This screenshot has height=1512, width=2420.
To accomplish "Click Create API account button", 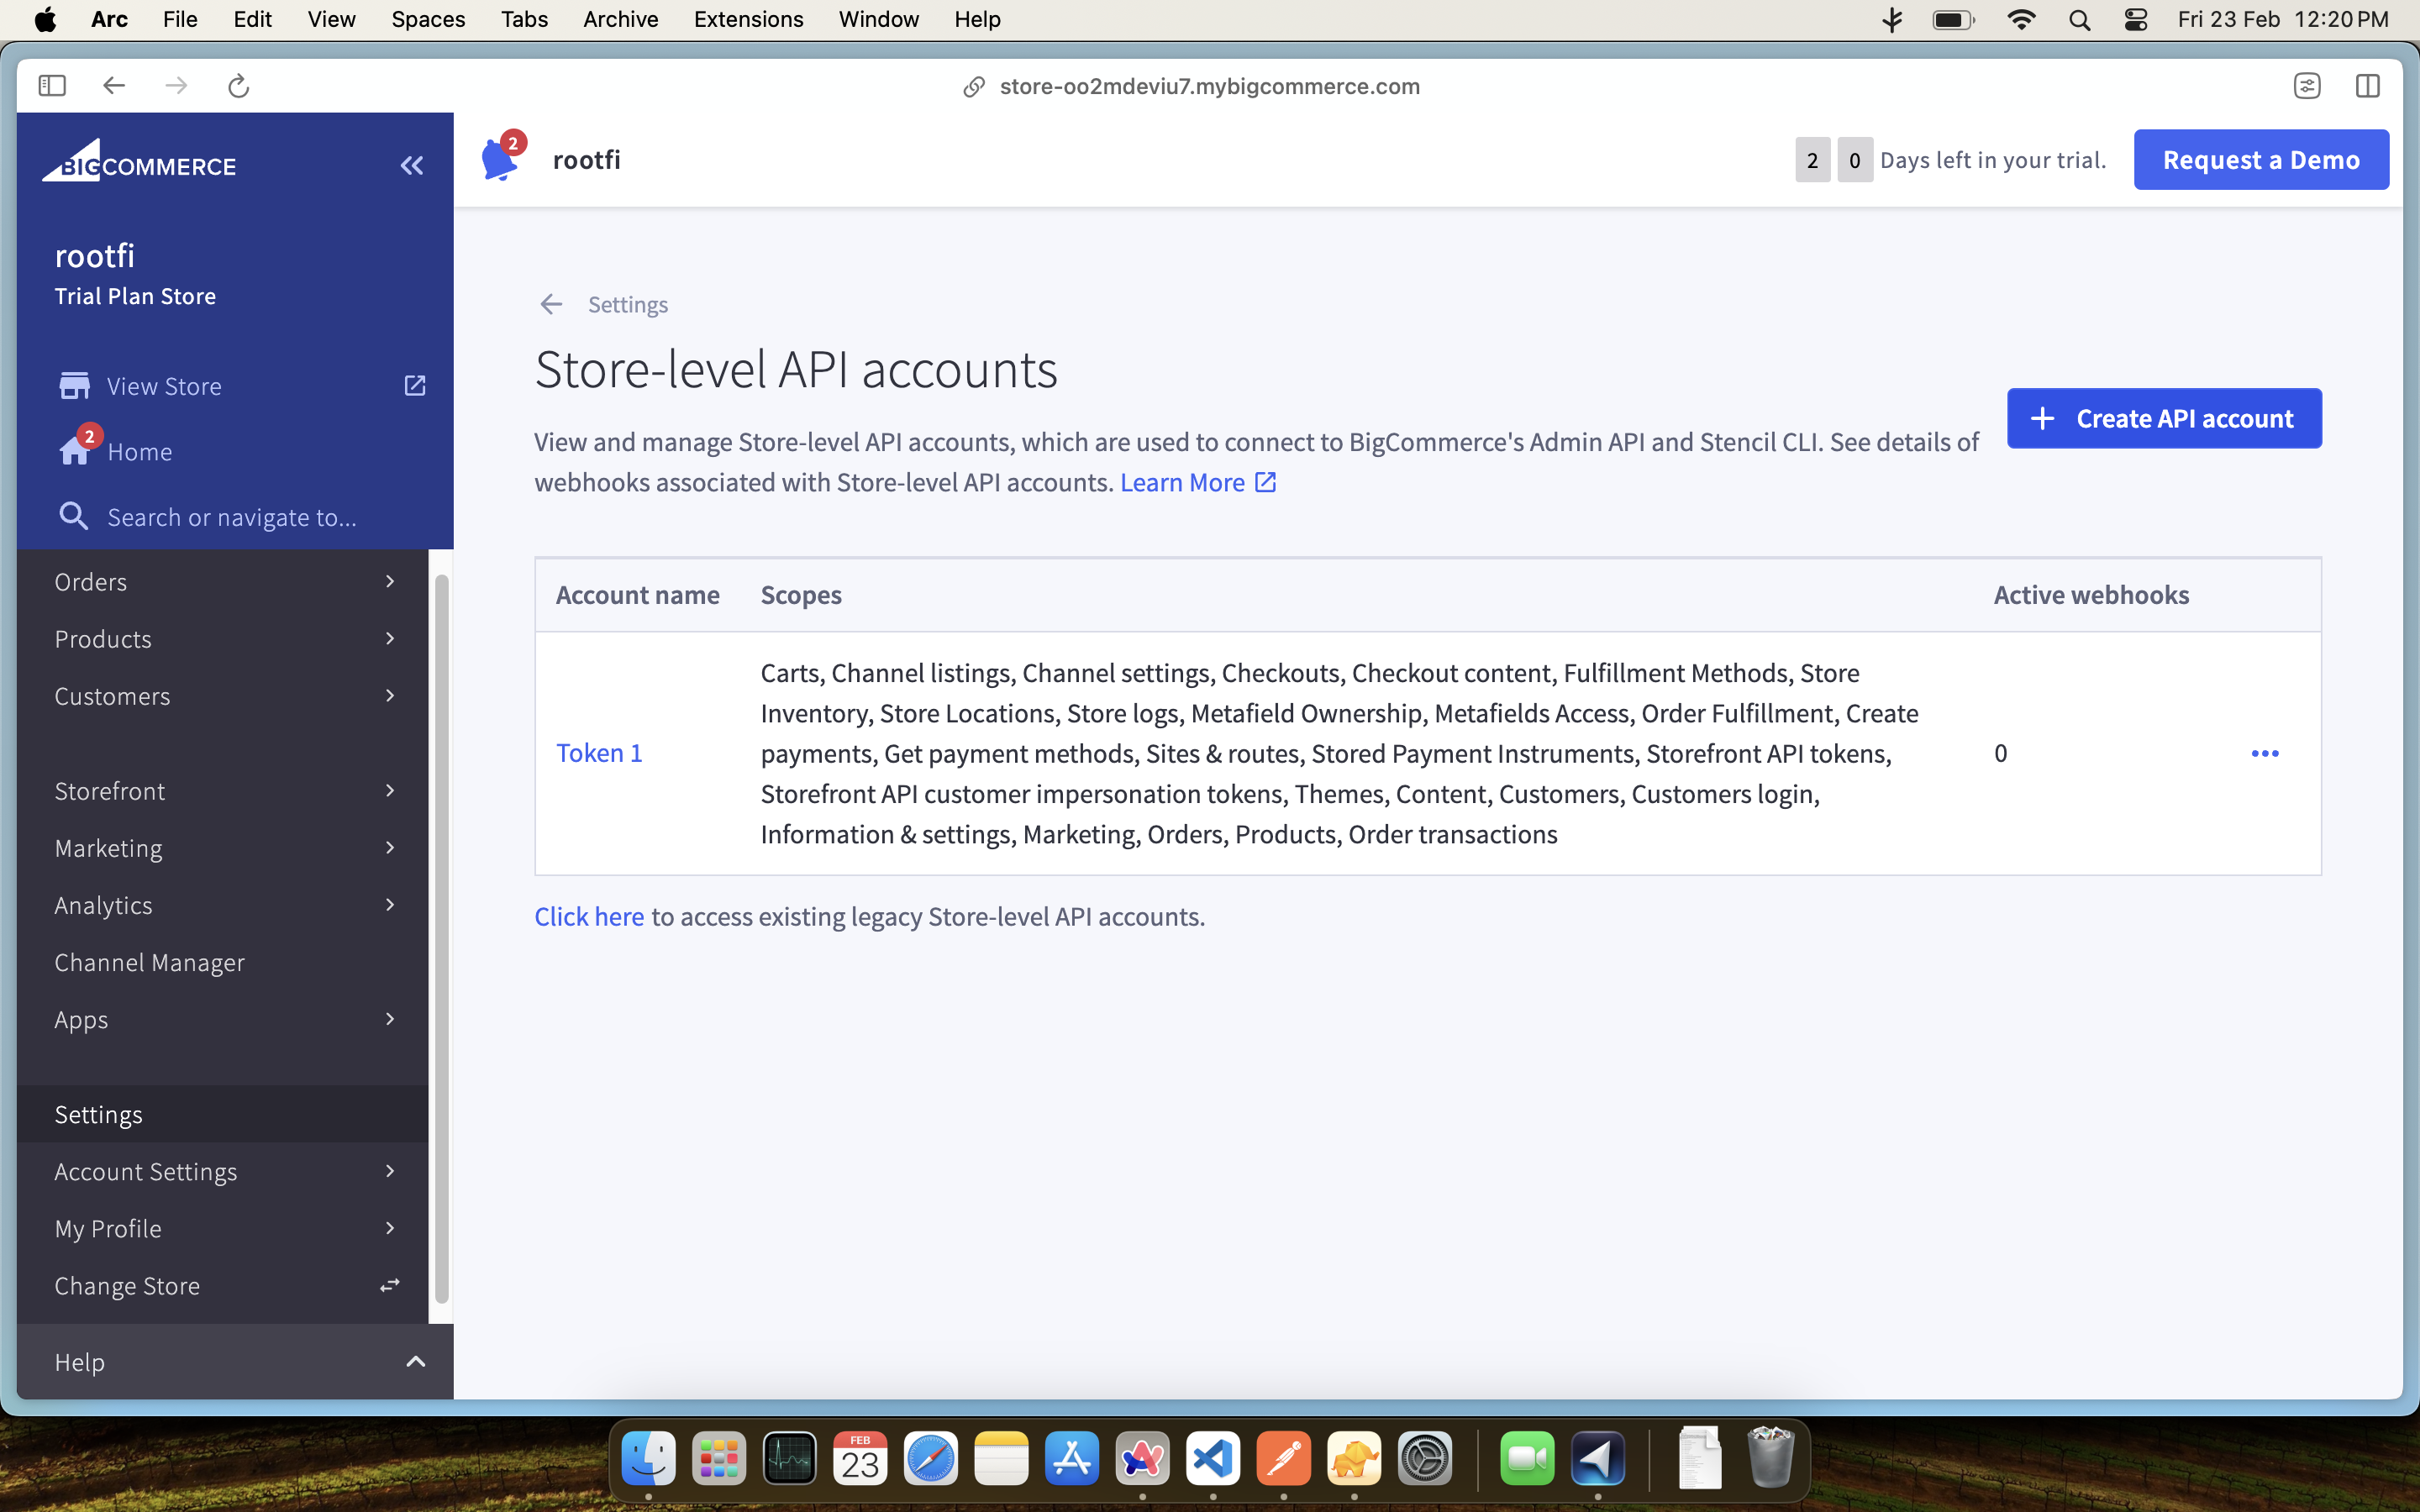I will coord(2163,418).
